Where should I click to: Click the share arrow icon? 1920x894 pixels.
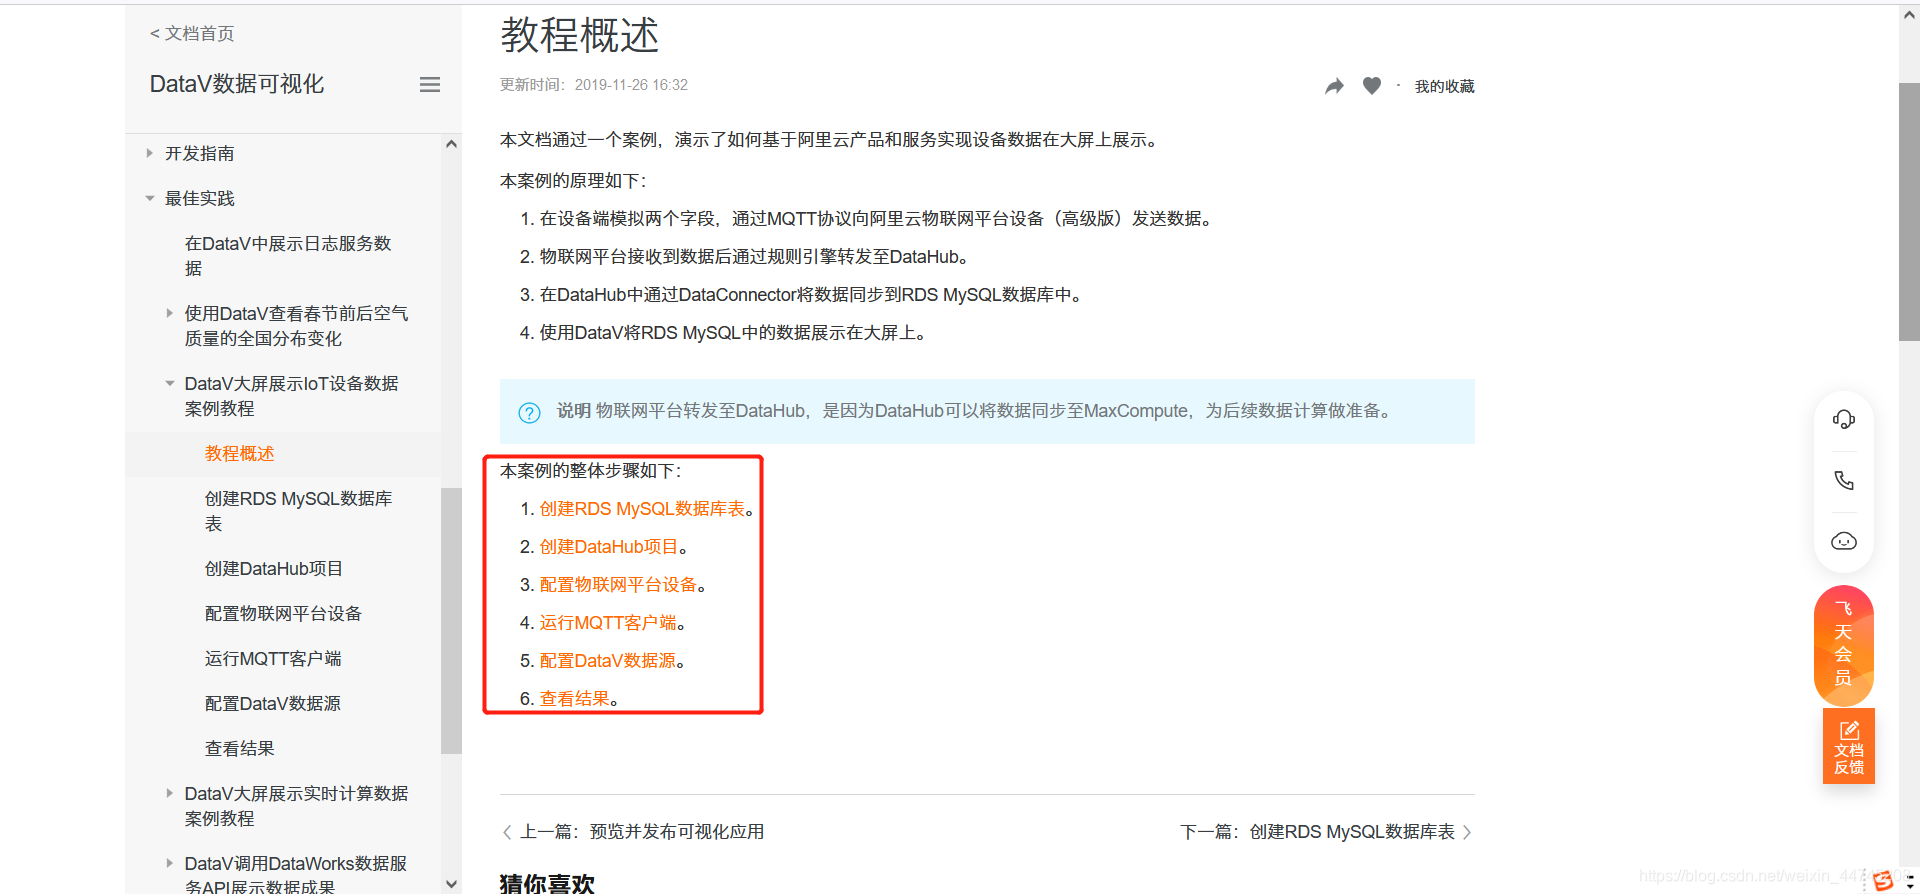pos(1334,86)
